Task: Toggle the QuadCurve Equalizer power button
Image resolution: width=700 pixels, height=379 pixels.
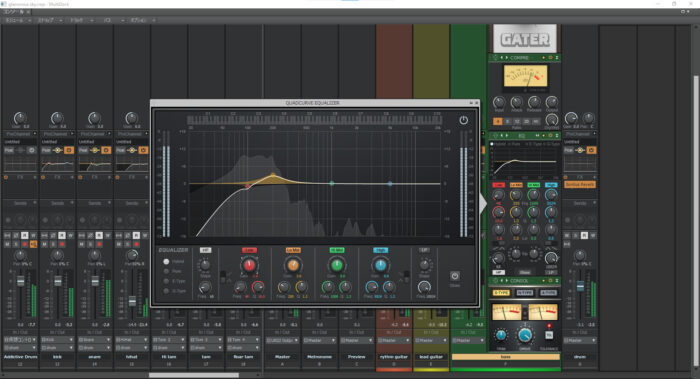Action: pos(463,120)
